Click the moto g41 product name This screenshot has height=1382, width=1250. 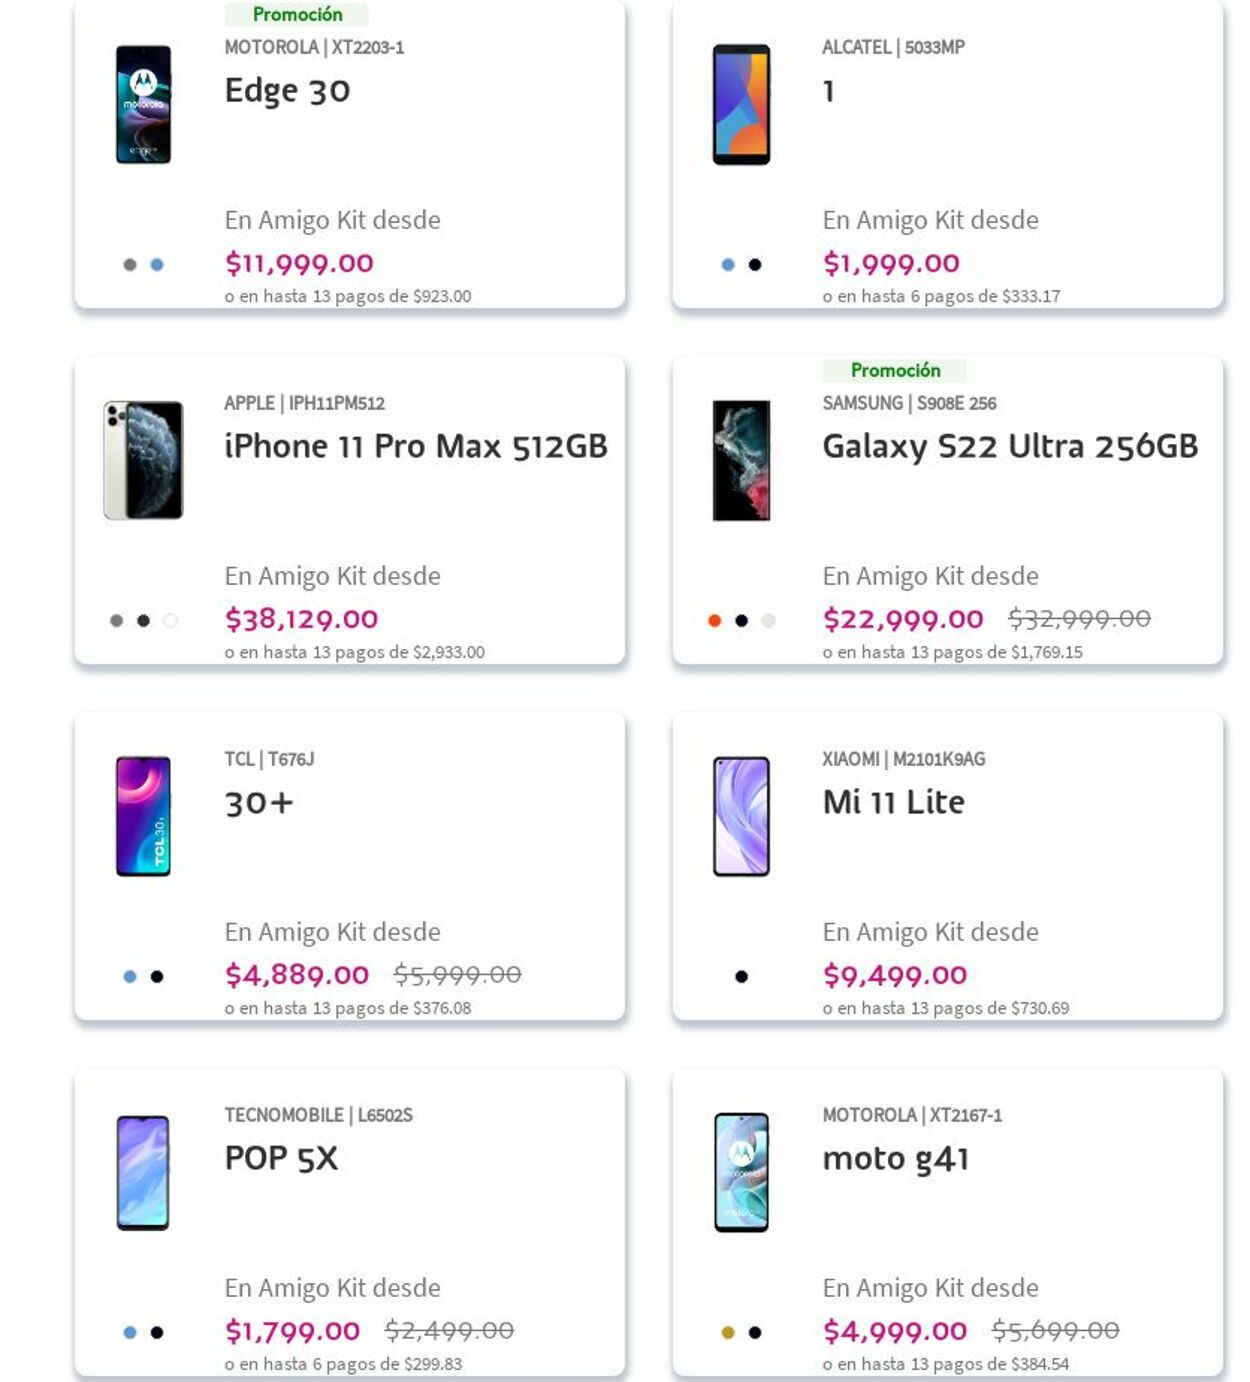[895, 1158]
